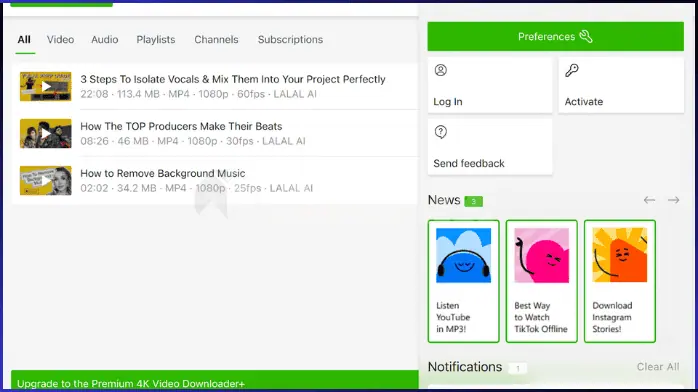Go to next news with right arrow

pyautogui.click(x=674, y=200)
